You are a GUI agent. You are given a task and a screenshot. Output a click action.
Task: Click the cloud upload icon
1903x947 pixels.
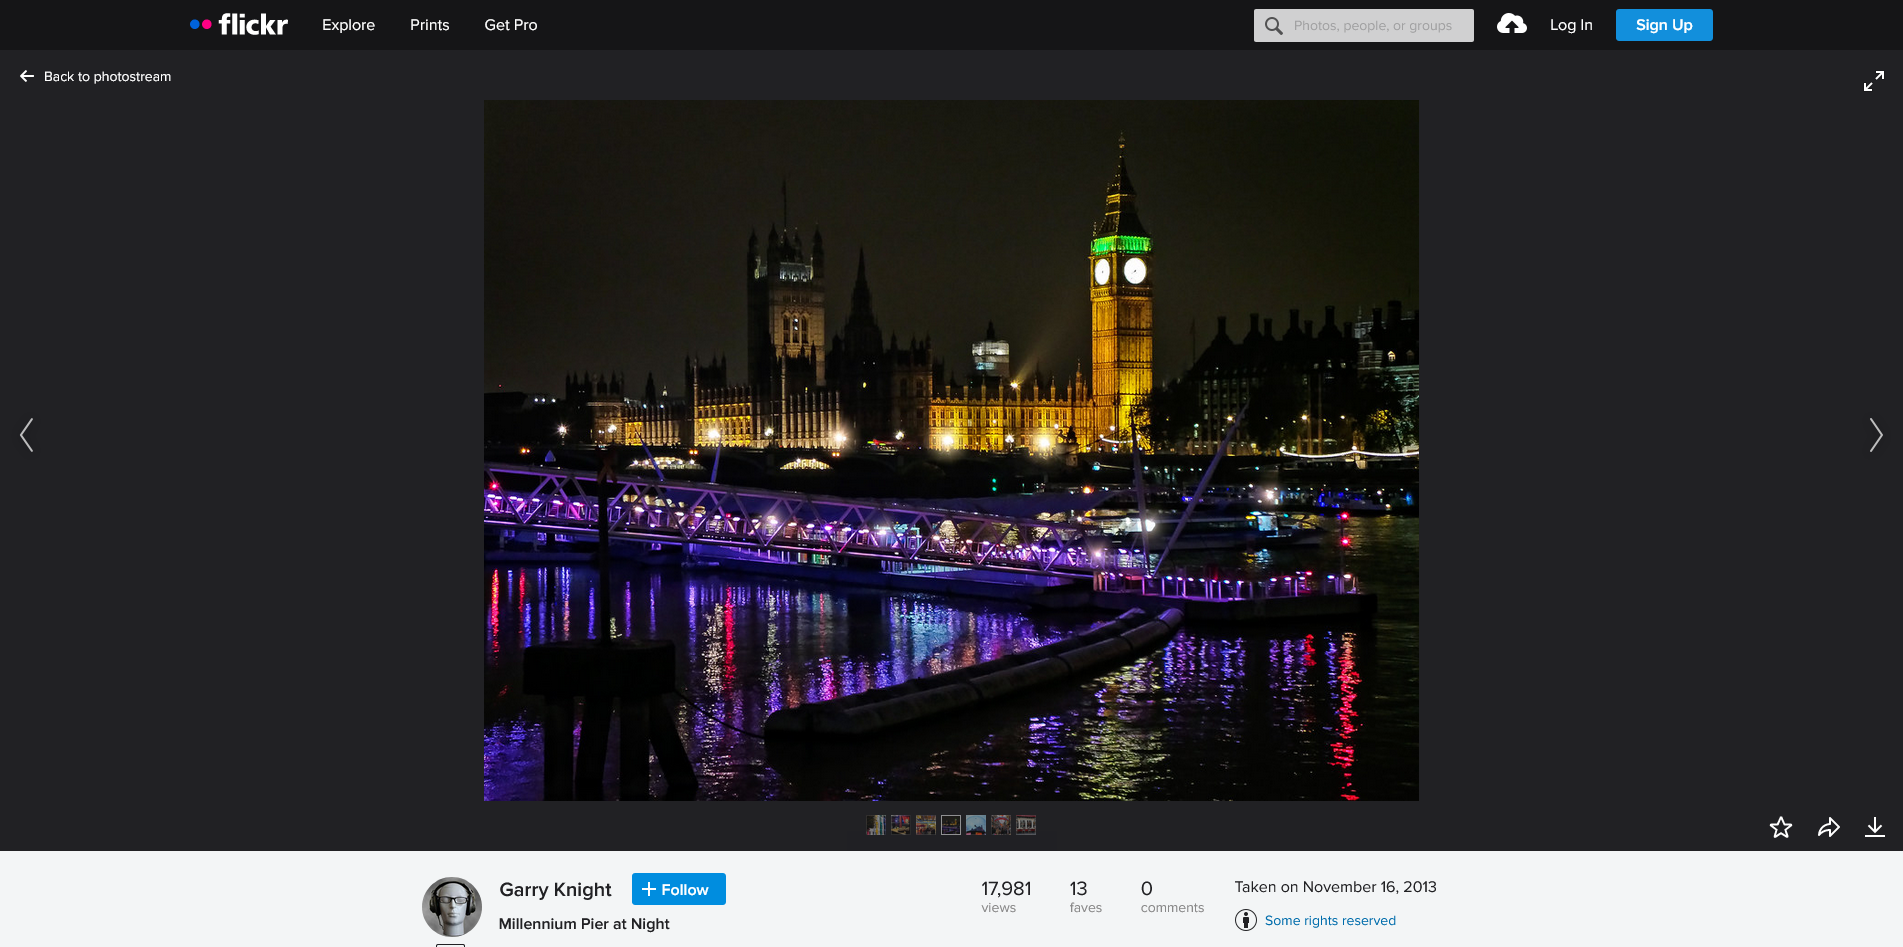click(x=1511, y=24)
